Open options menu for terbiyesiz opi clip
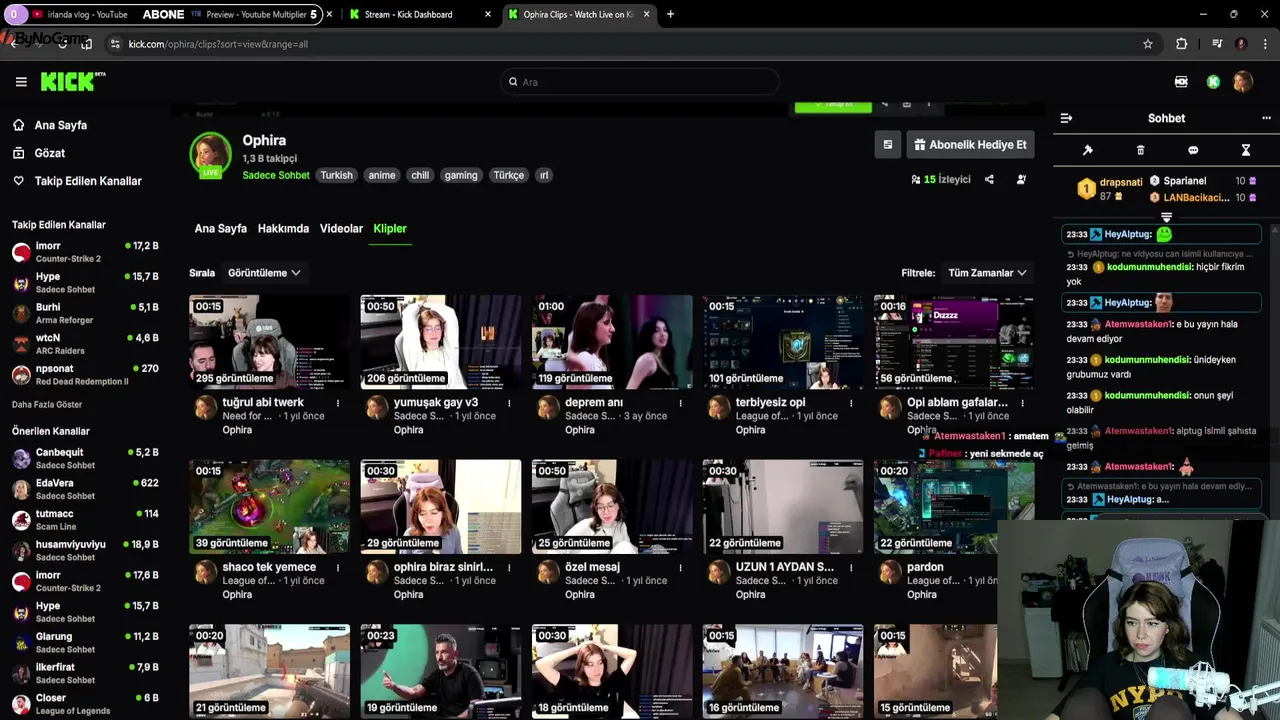The image size is (1280, 720). (851, 403)
